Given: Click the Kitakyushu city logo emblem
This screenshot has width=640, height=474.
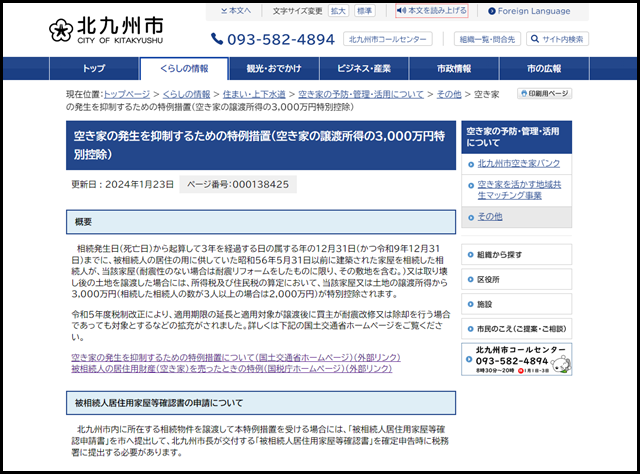Looking at the screenshot, I should coord(61,31).
